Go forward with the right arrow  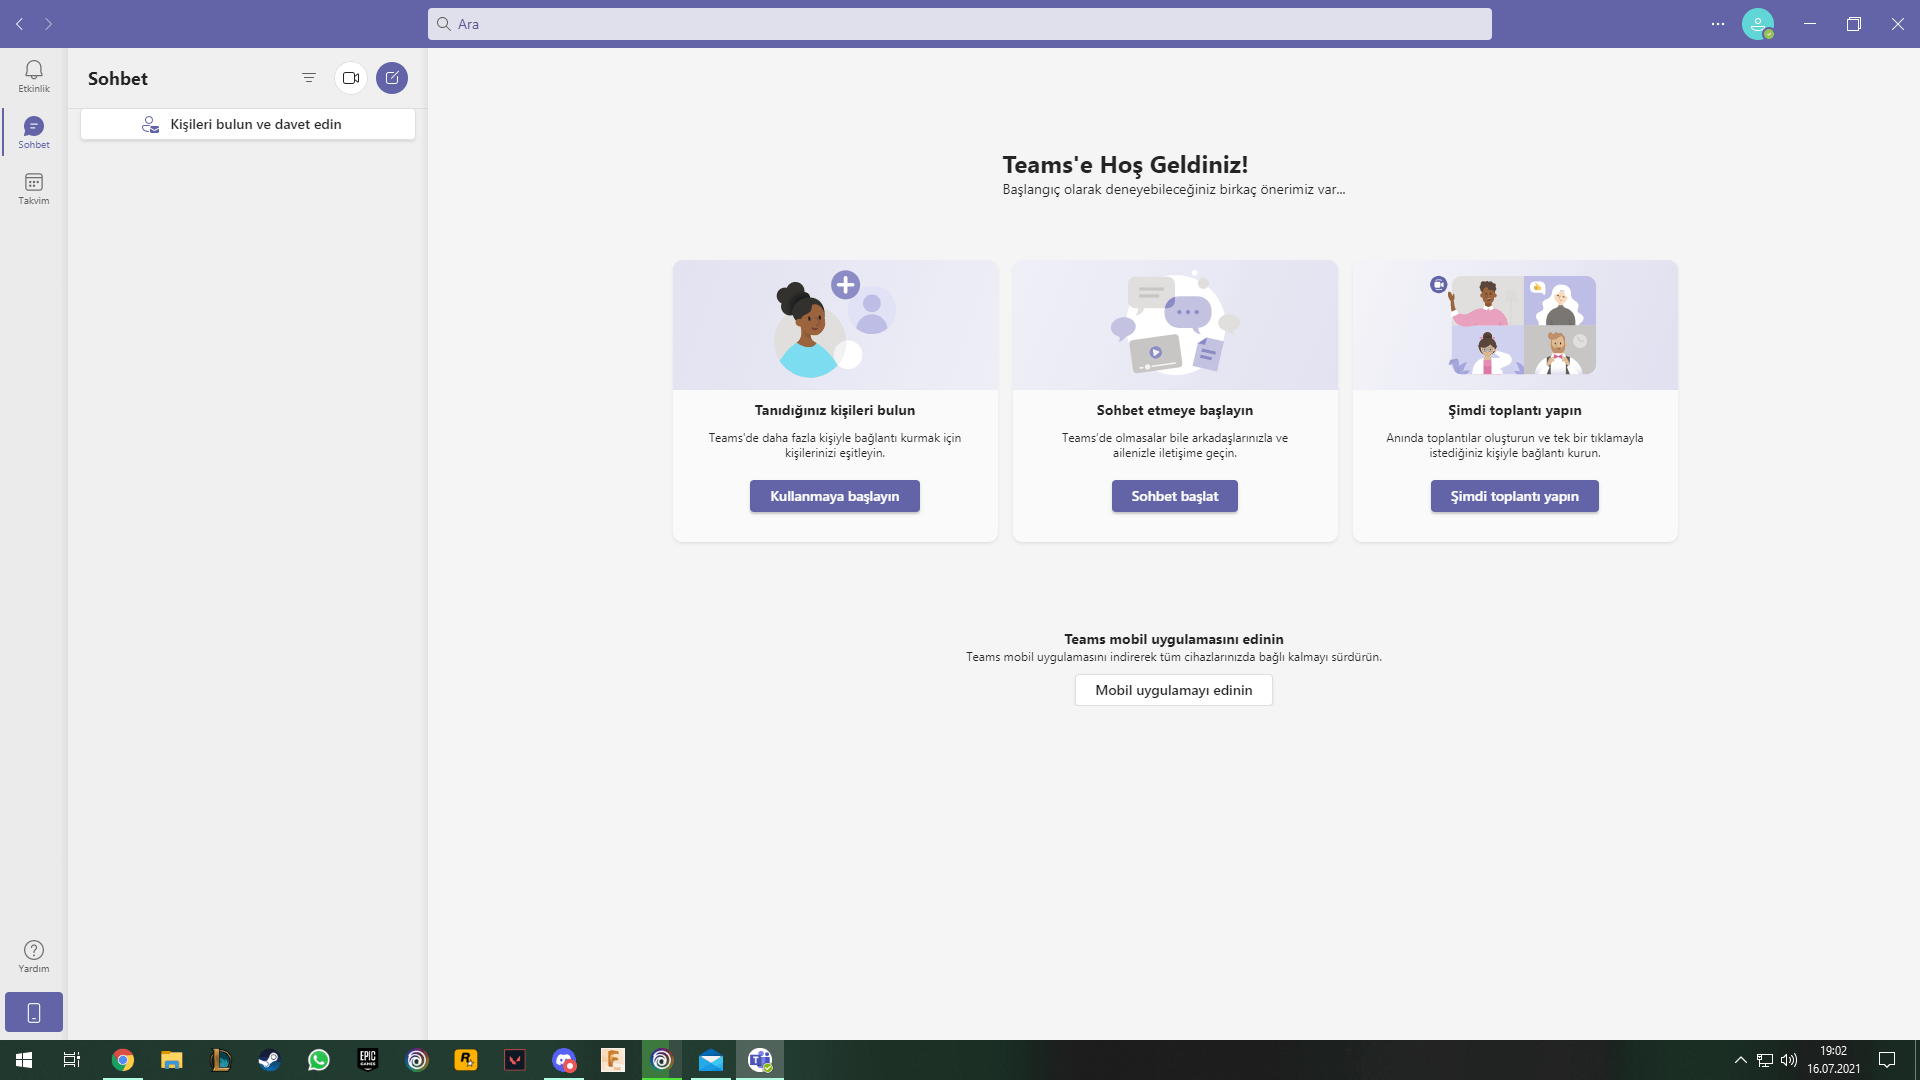pos(48,24)
